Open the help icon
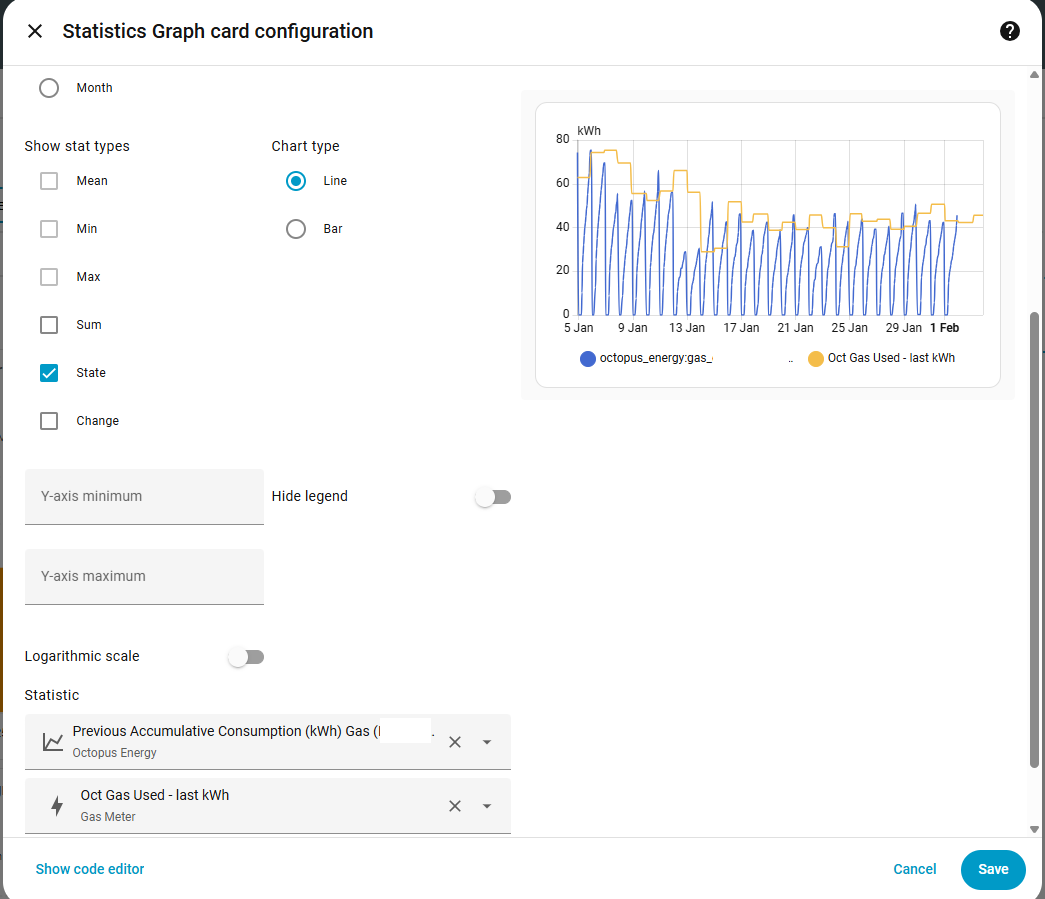The width and height of the screenshot is (1045, 899). [1010, 31]
